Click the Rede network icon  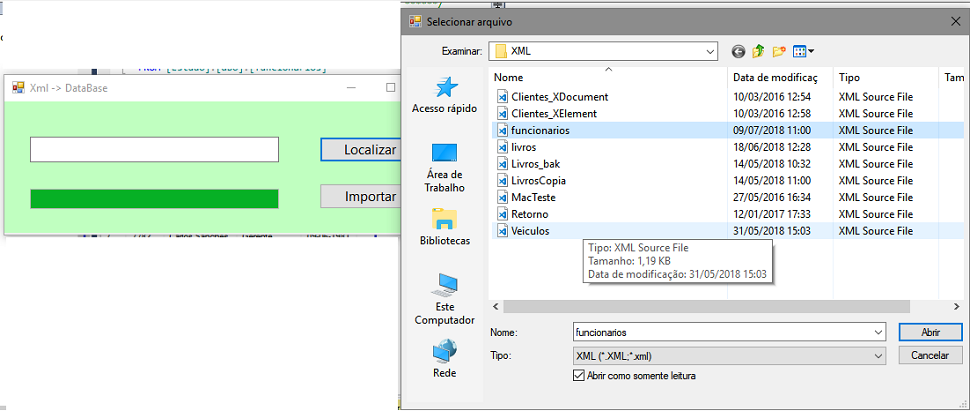(x=444, y=359)
